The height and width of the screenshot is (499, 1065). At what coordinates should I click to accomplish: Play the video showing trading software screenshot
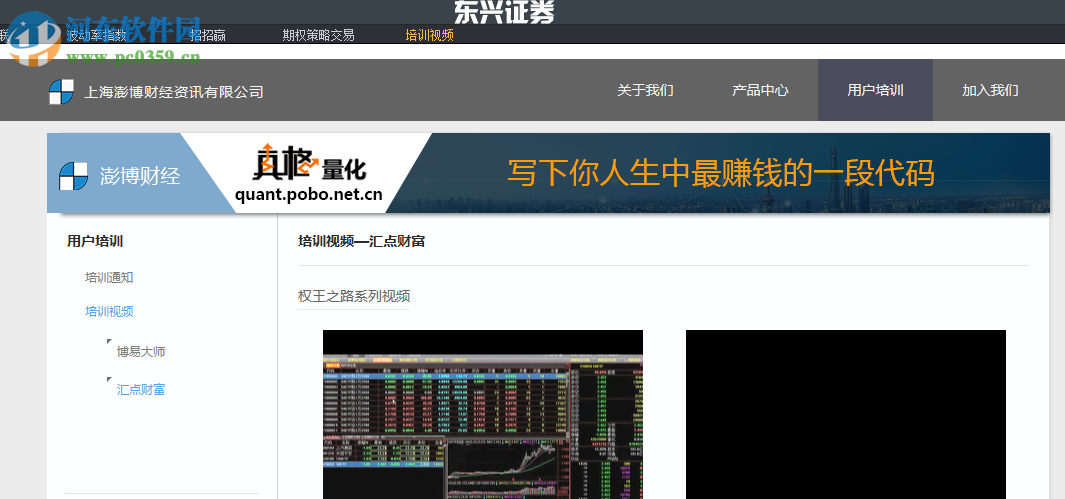point(483,414)
